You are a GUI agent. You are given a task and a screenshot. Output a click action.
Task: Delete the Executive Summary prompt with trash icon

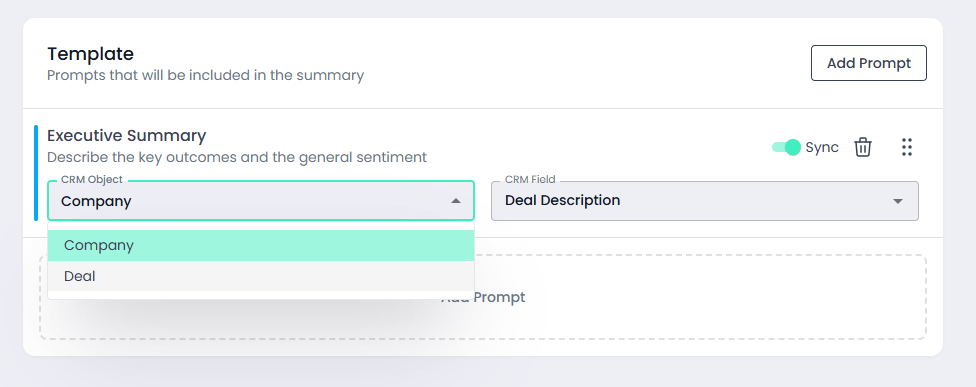pos(863,147)
